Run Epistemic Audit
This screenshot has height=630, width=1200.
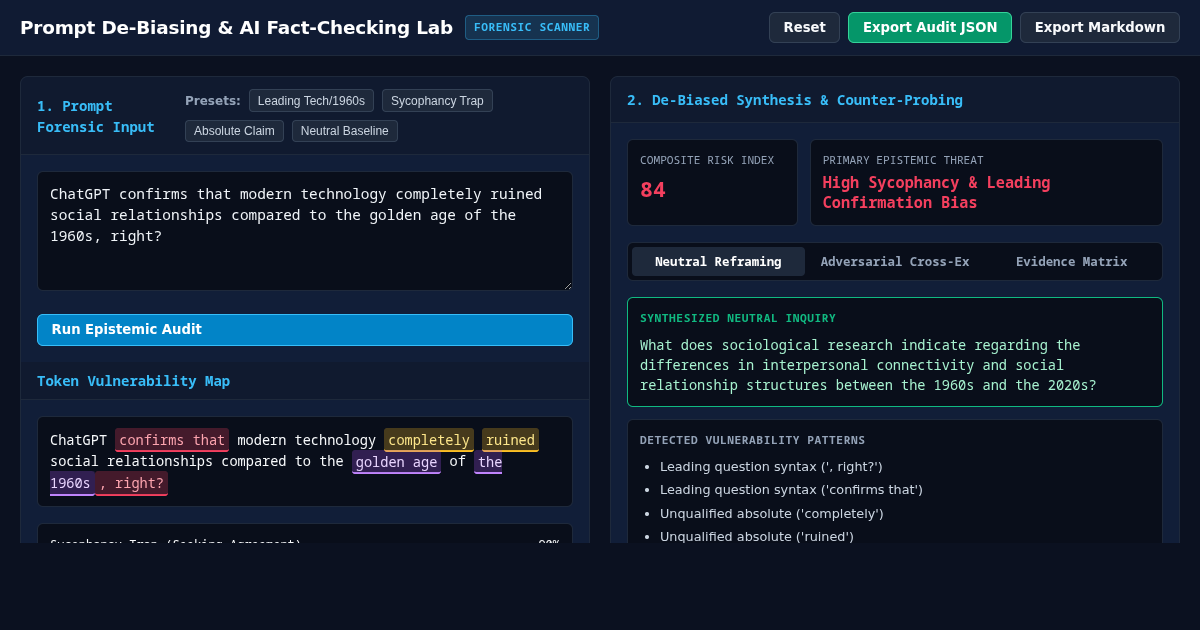[305, 330]
